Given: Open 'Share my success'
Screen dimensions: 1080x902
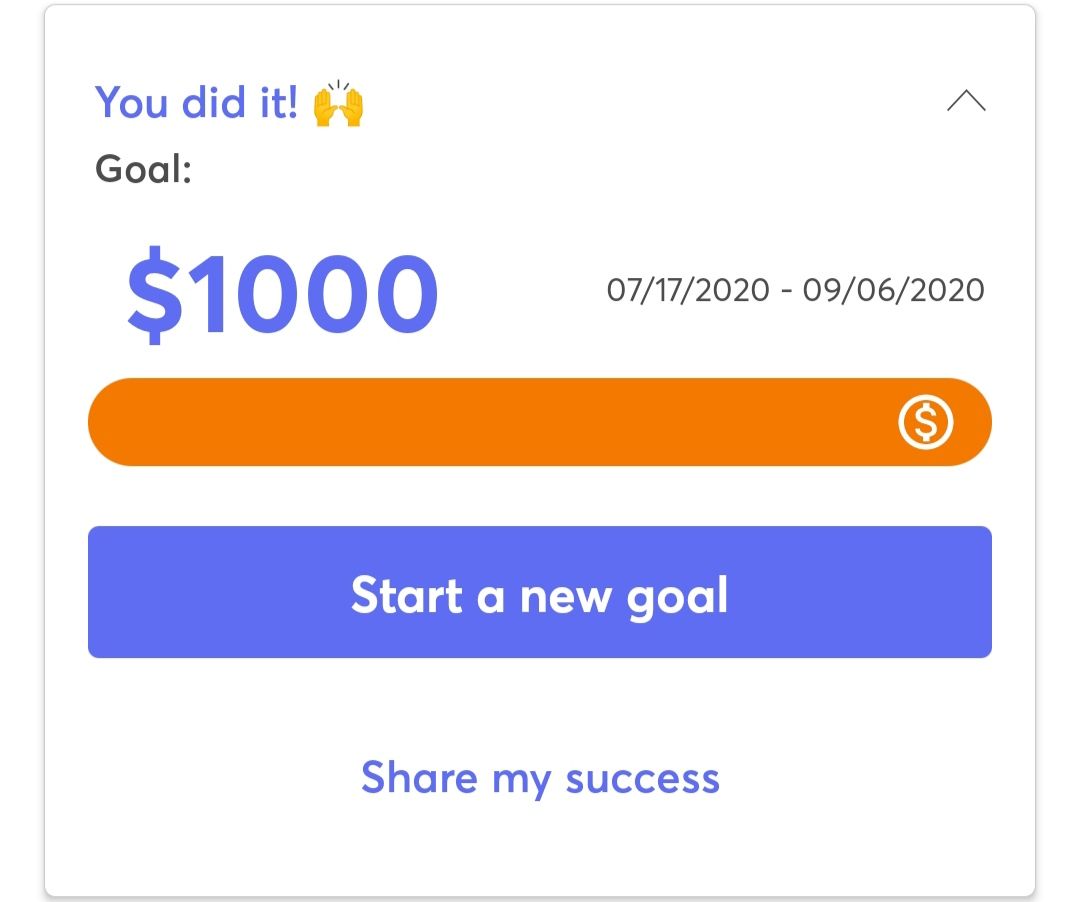Looking at the screenshot, I should [x=540, y=778].
